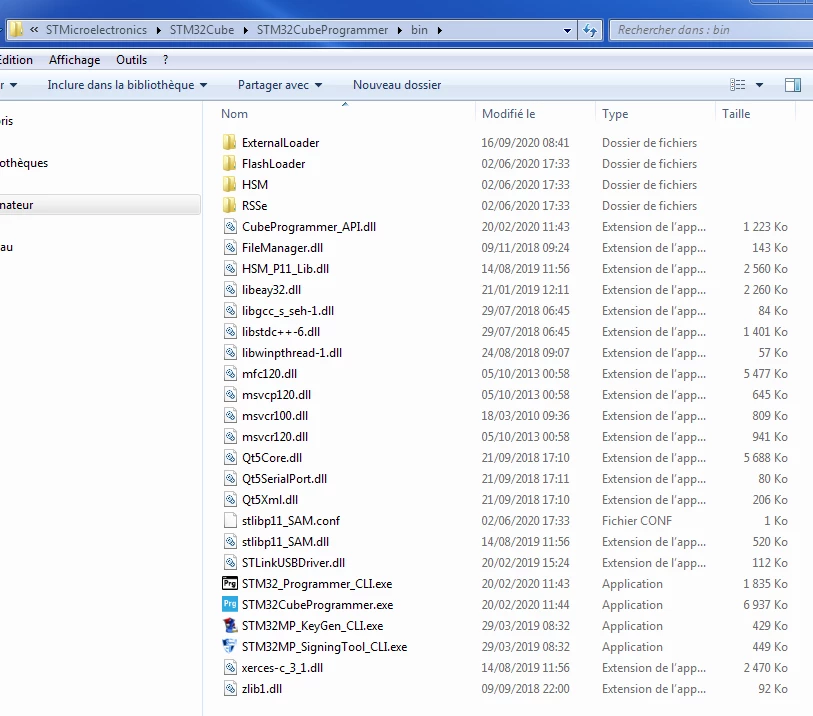Click the Qt5Core.dll file icon
Screen dimensions: 813x716
pyautogui.click(x=230, y=457)
